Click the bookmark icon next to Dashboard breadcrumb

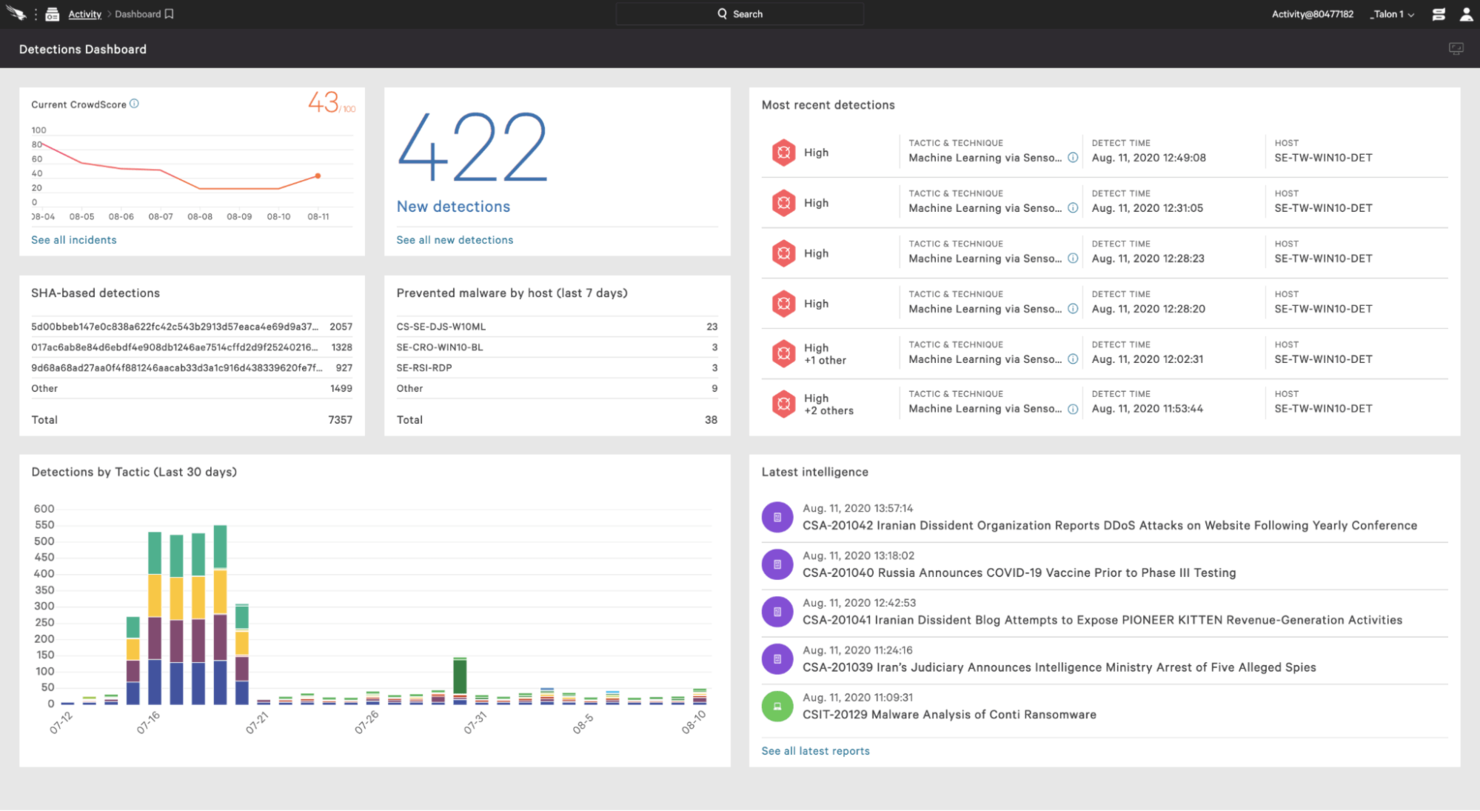(x=168, y=13)
